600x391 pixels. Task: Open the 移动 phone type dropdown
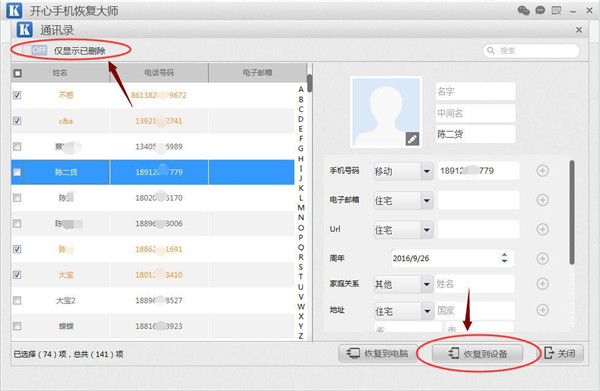(x=403, y=171)
